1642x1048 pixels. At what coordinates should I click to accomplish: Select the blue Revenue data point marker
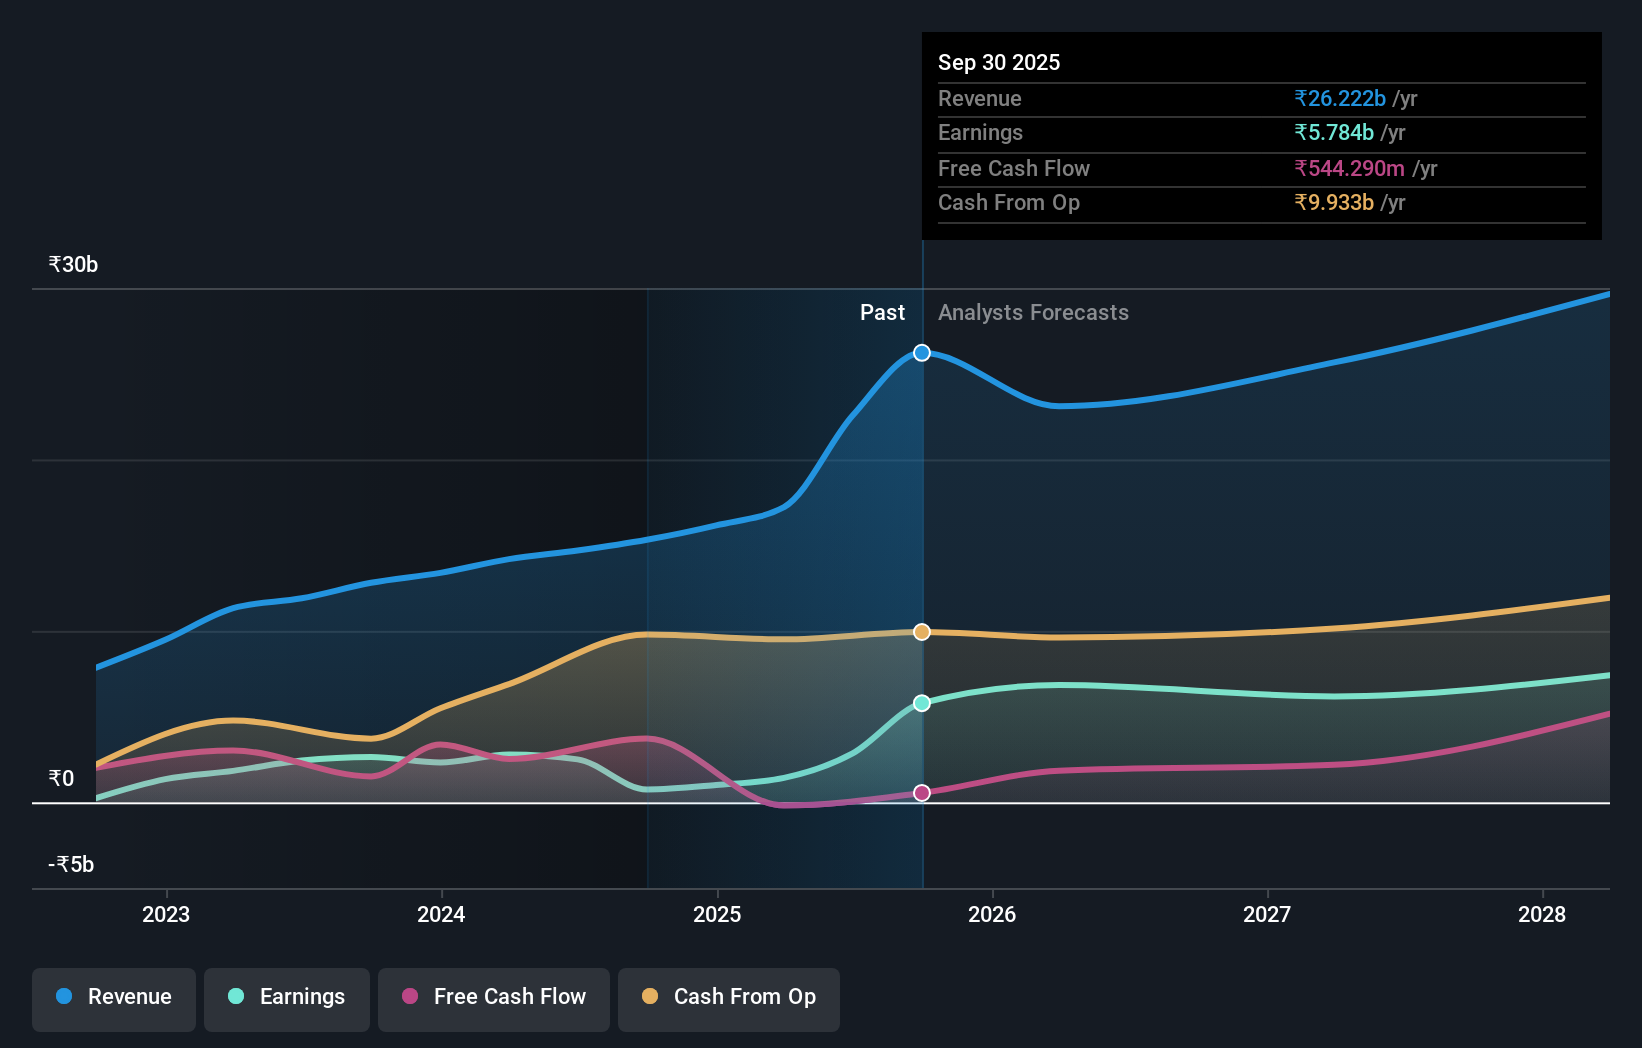(x=921, y=352)
